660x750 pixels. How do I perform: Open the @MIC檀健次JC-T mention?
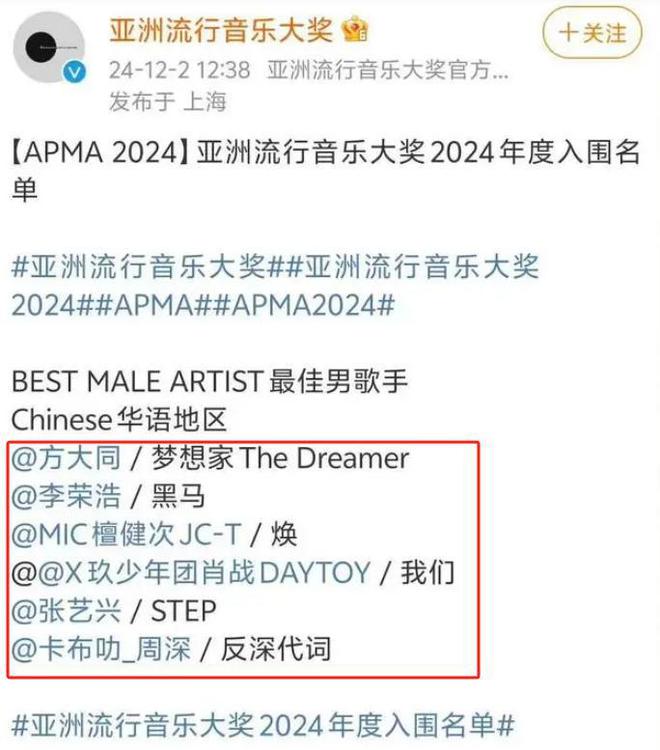coord(126,534)
